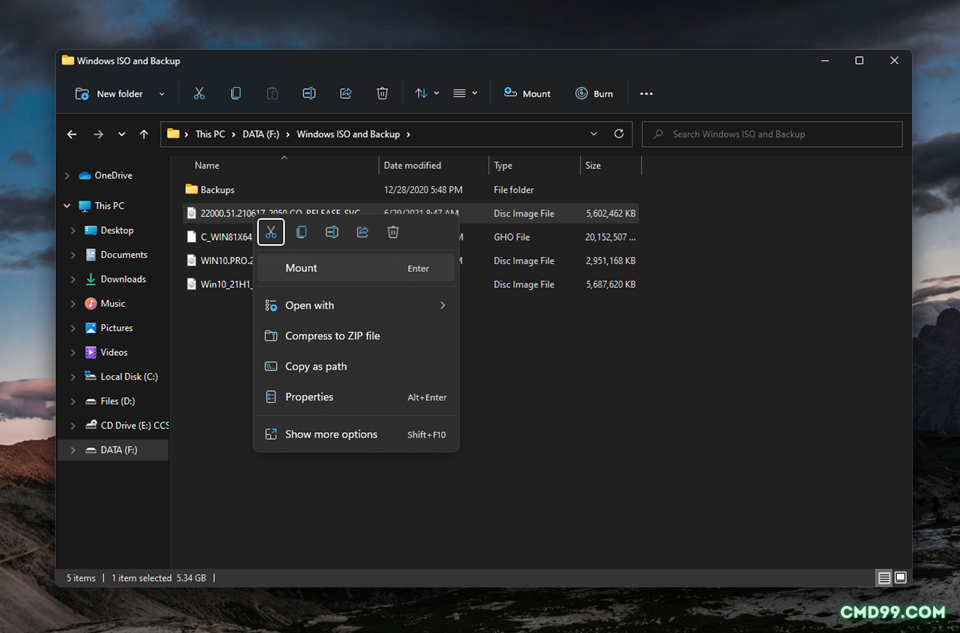
Task: Go up one folder level
Action: [144, 134]
